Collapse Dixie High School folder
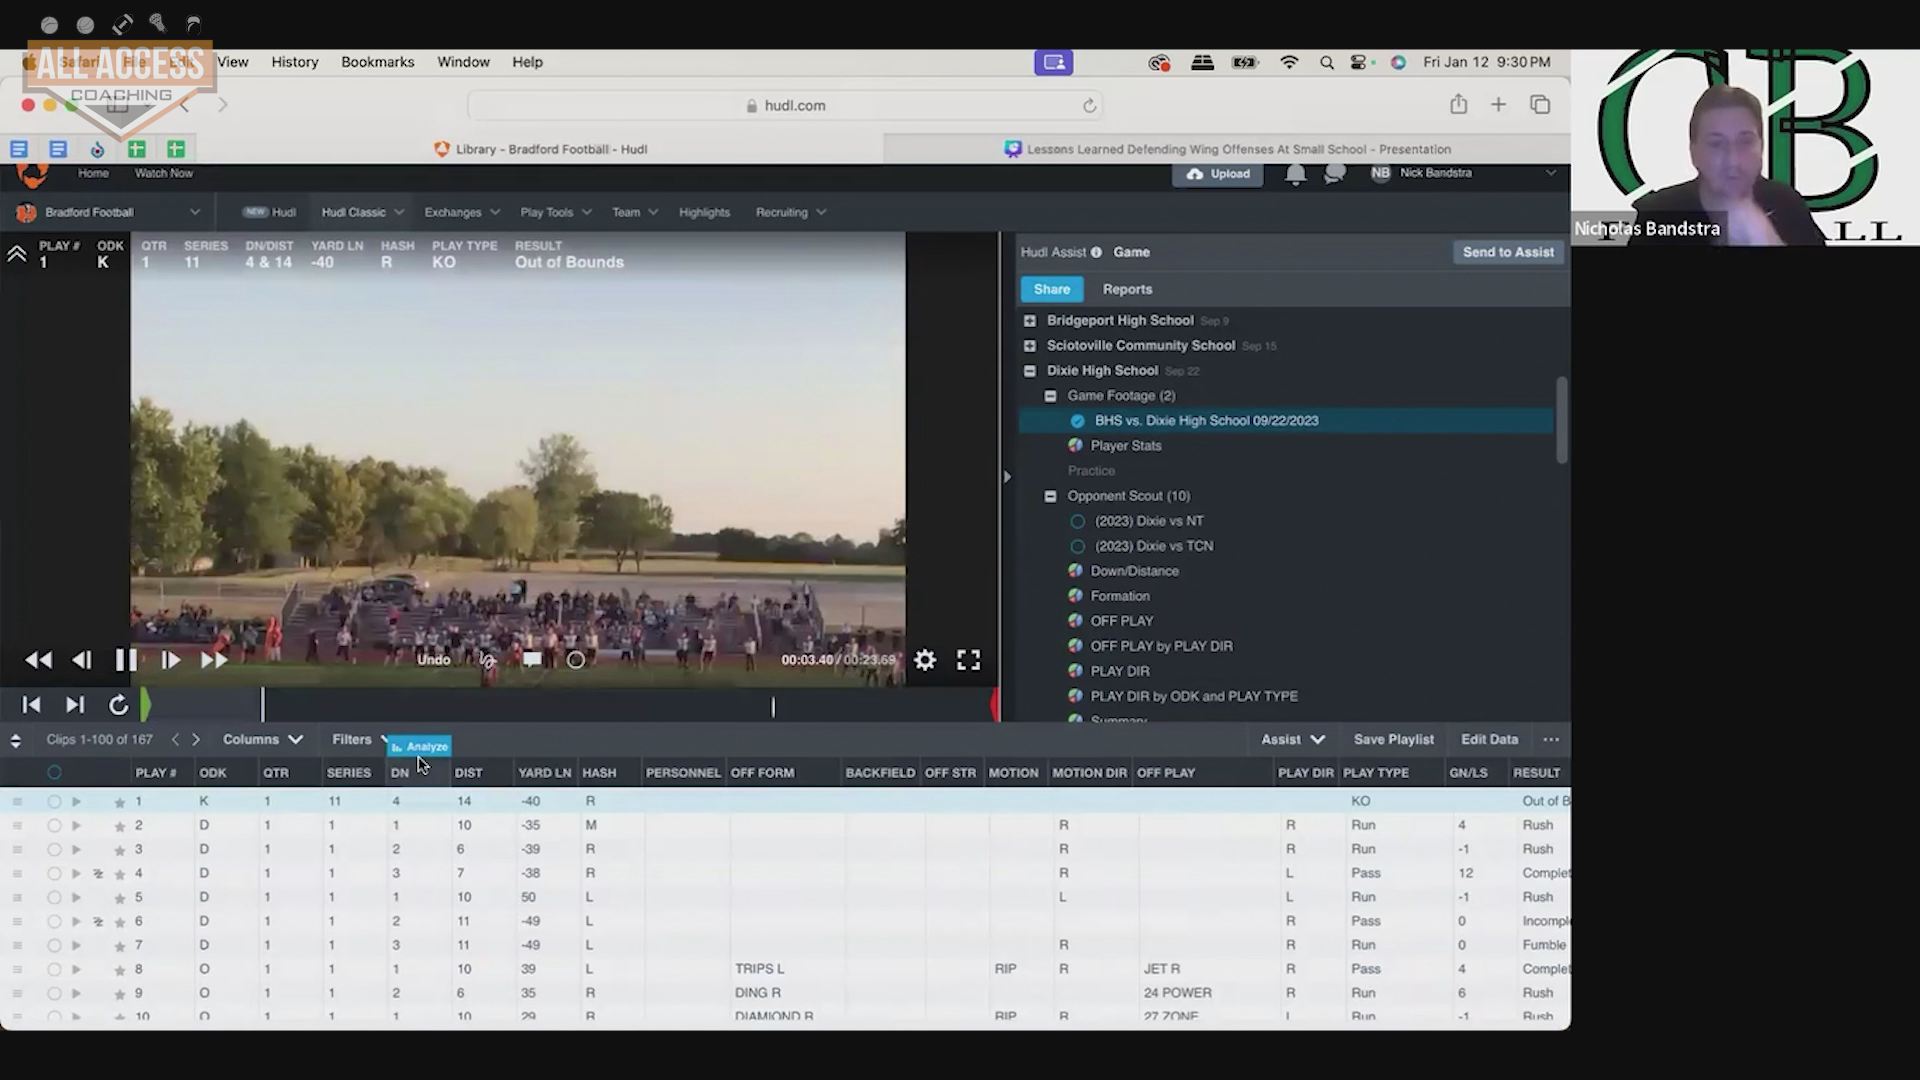 click(x=1030, y=371)
